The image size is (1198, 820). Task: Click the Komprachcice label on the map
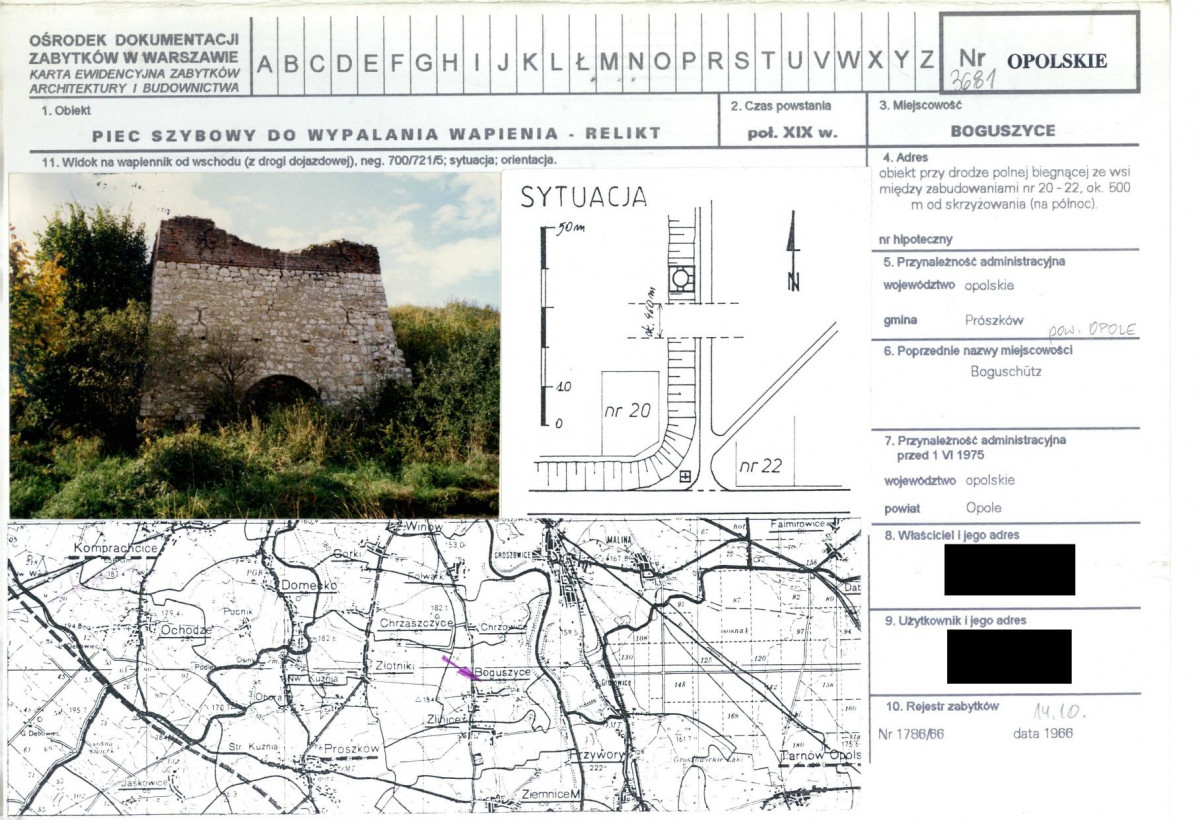click(115, 548)
